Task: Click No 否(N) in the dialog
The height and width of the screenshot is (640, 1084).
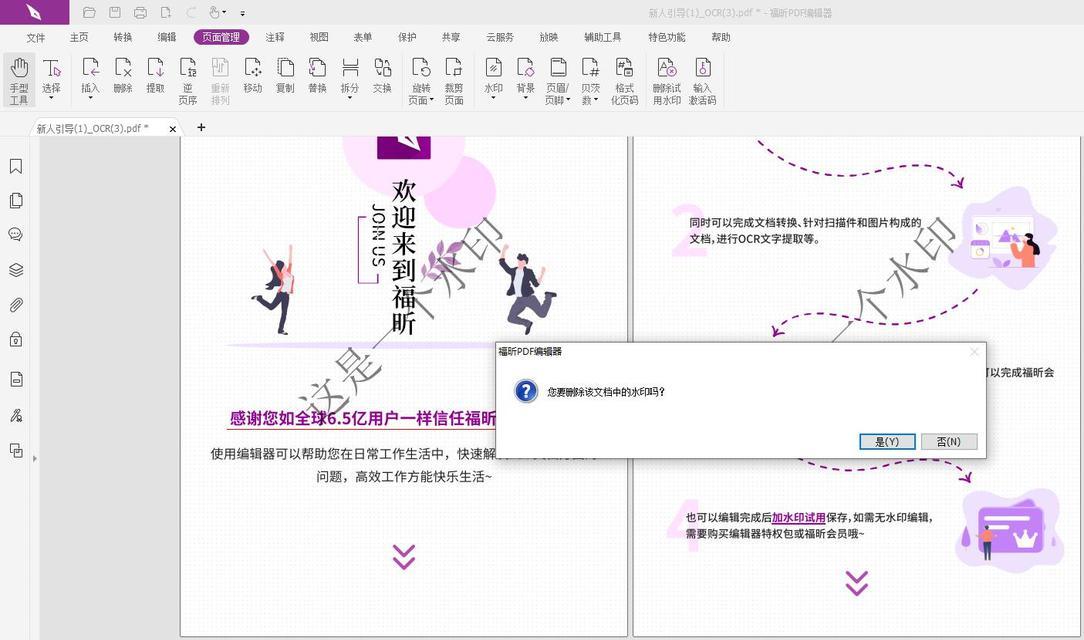Action: point(948,442)
